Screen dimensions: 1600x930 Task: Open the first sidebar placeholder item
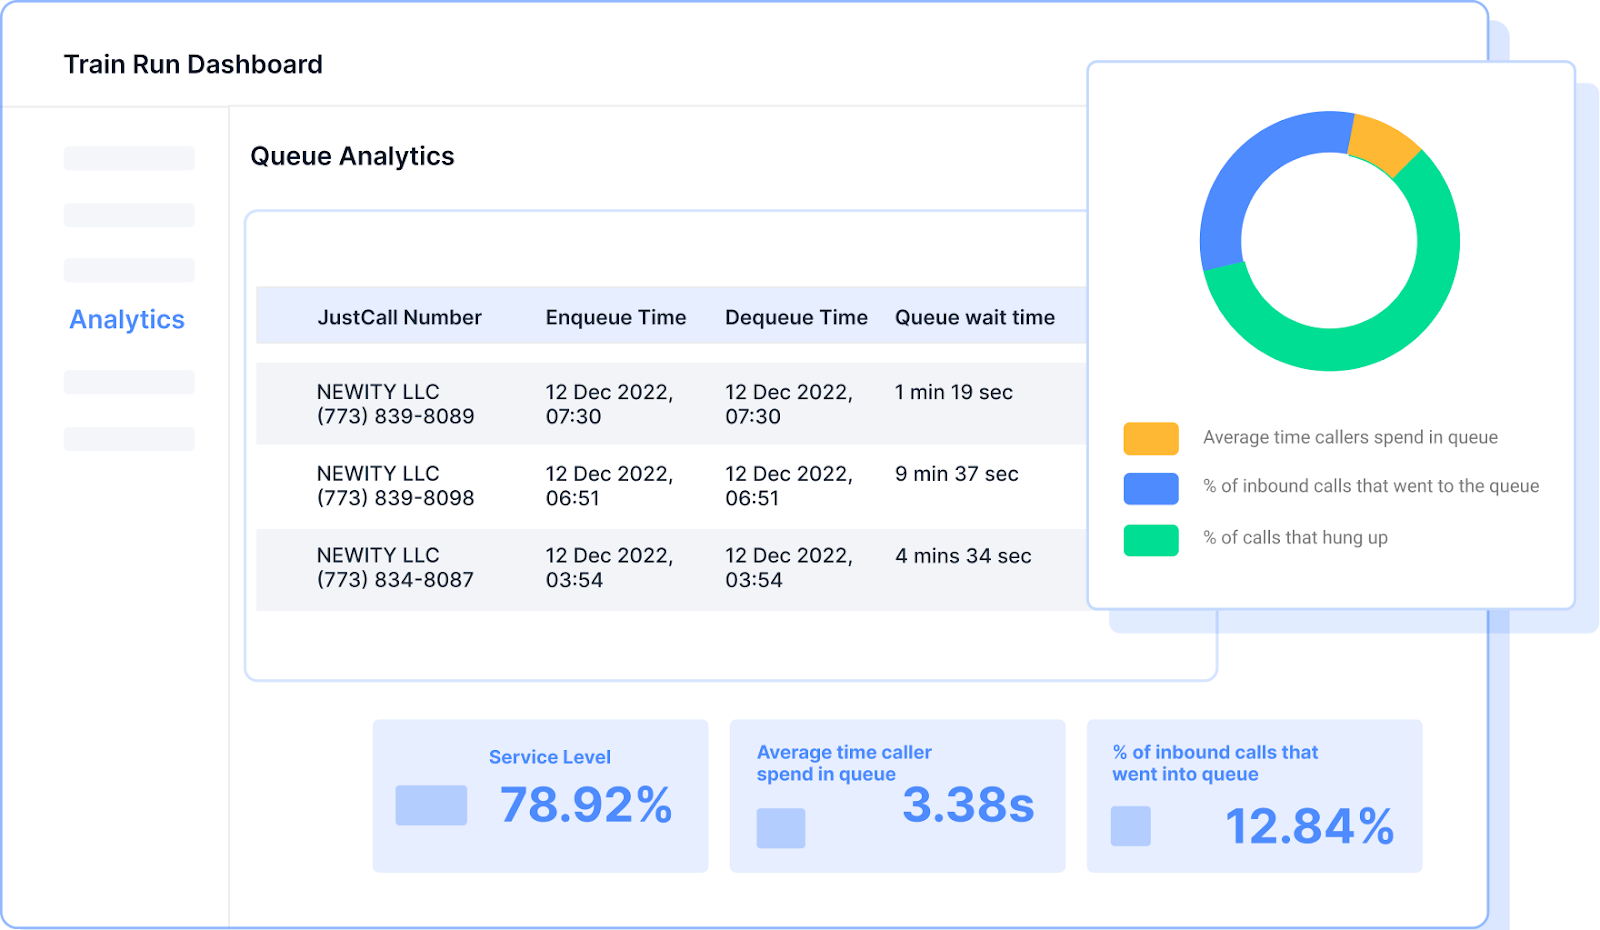pyautogui.click(x=129, y=158)
